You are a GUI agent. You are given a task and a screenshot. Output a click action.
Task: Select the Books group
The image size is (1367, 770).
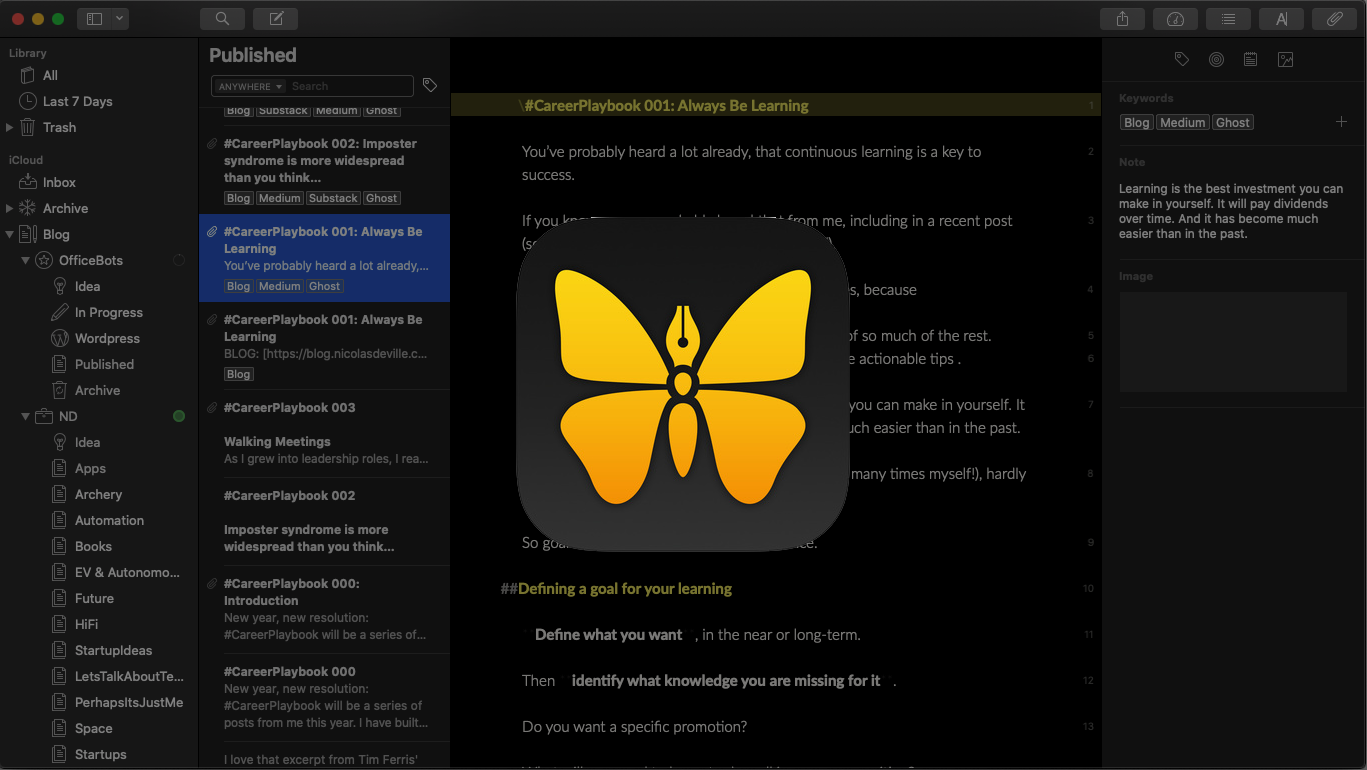(x=93, y=546)
